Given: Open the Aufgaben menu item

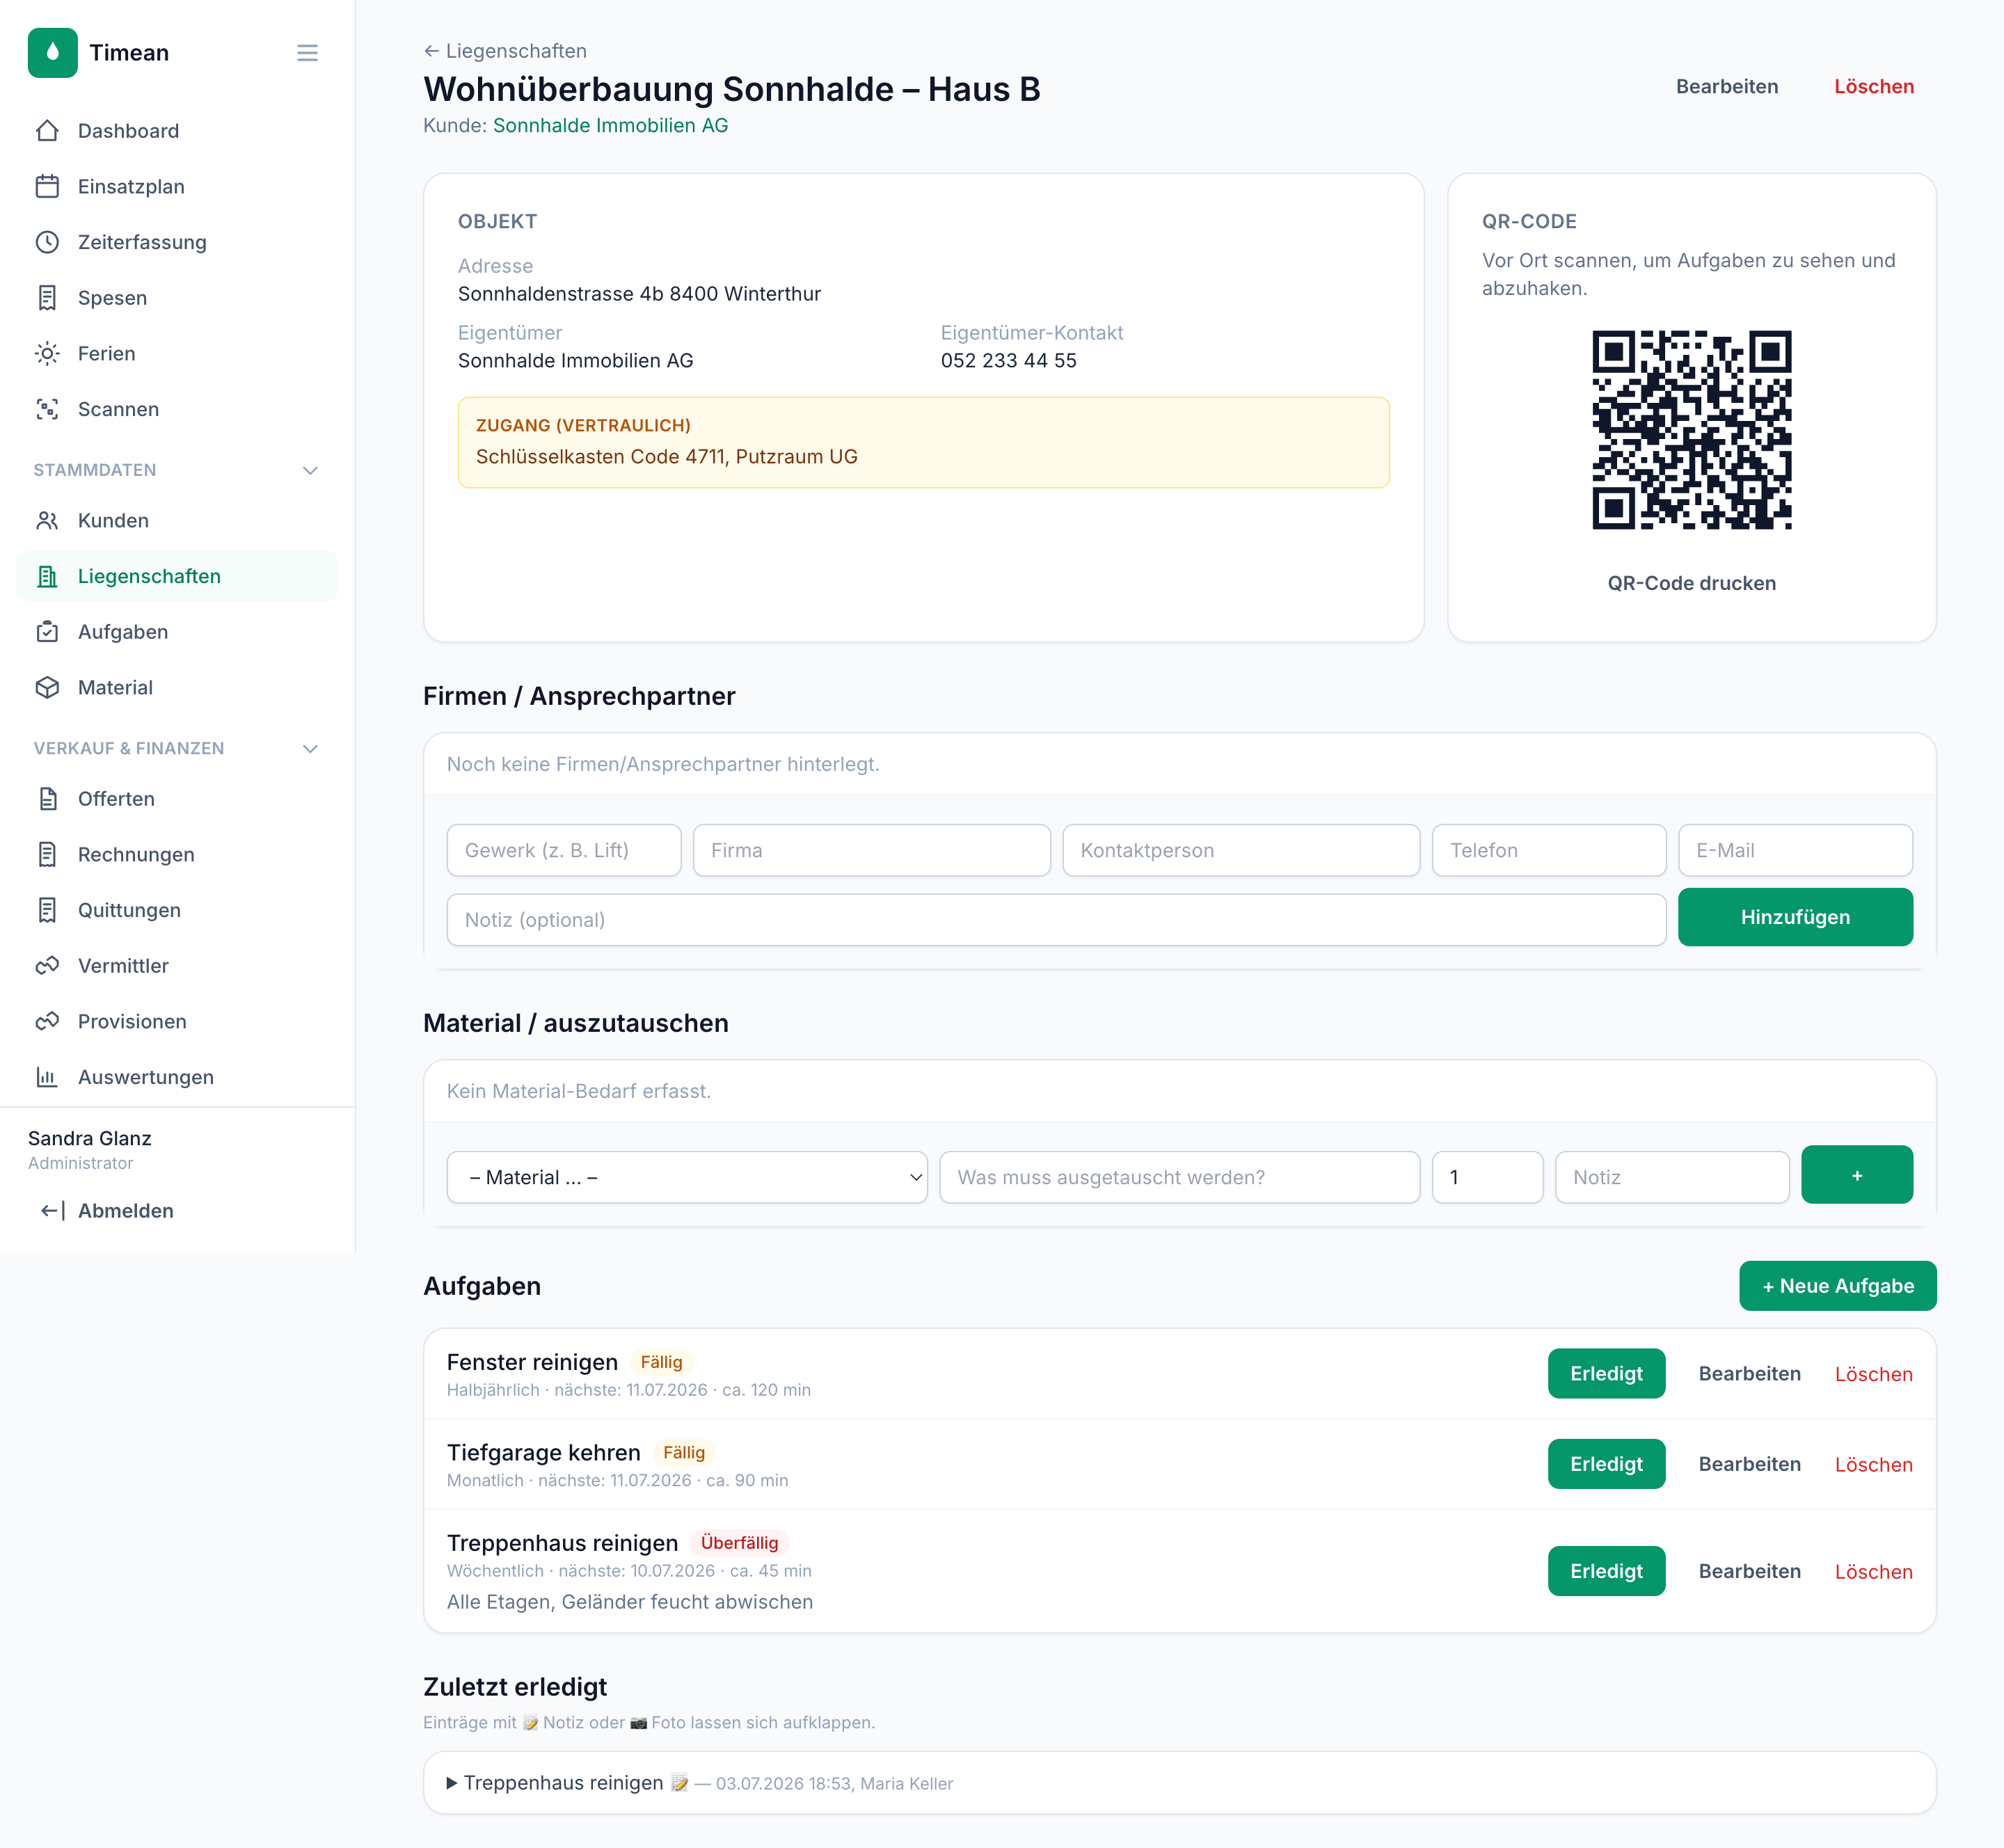Looking at the screenshot, I should [x=177, y=632].
